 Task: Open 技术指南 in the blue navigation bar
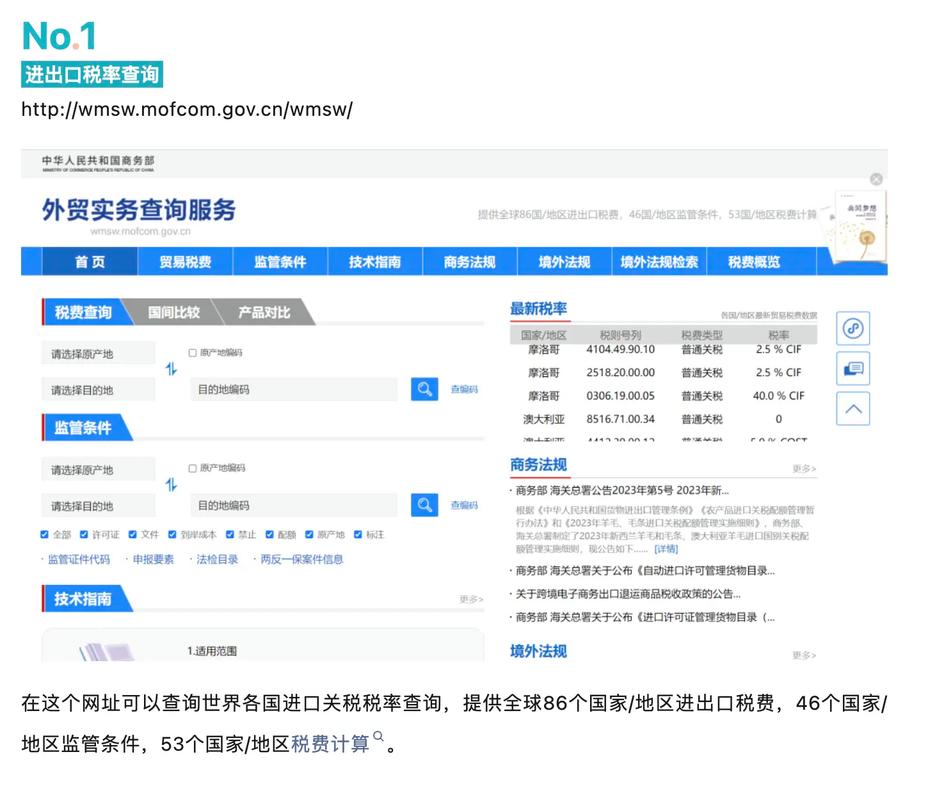[x=375, y=262]
